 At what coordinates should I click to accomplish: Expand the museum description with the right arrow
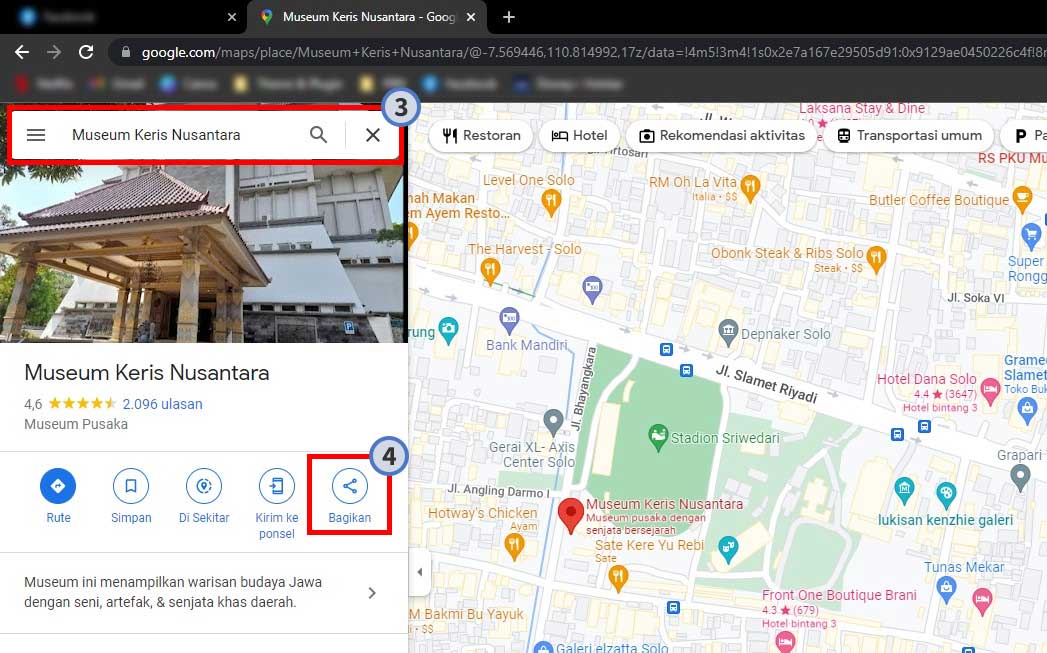(x=372, y=592)
